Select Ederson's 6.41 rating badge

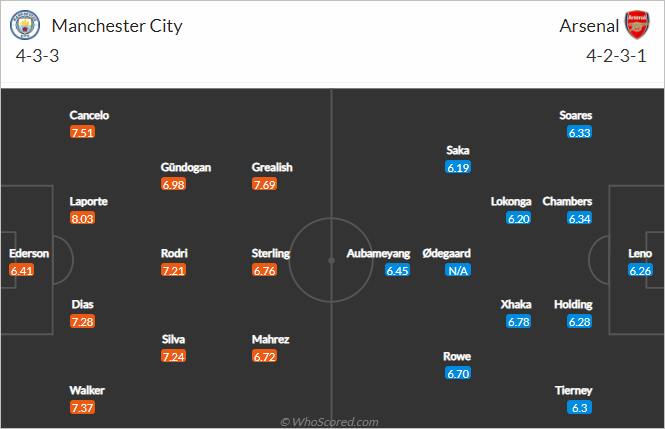point(22,270)
